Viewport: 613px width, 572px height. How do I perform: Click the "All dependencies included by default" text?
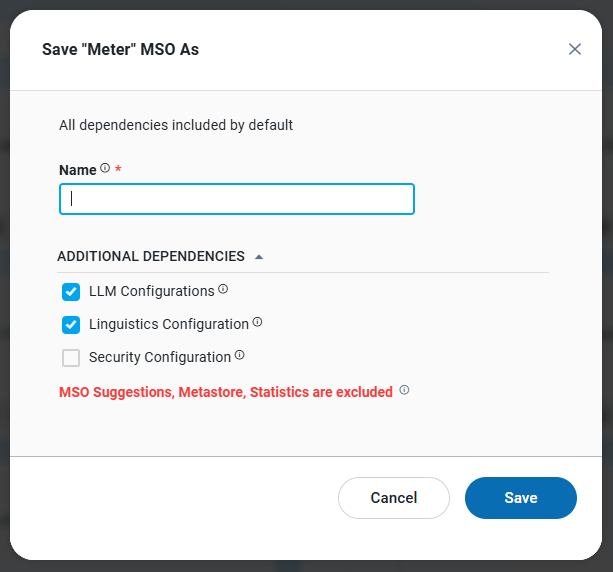(176, 126)
